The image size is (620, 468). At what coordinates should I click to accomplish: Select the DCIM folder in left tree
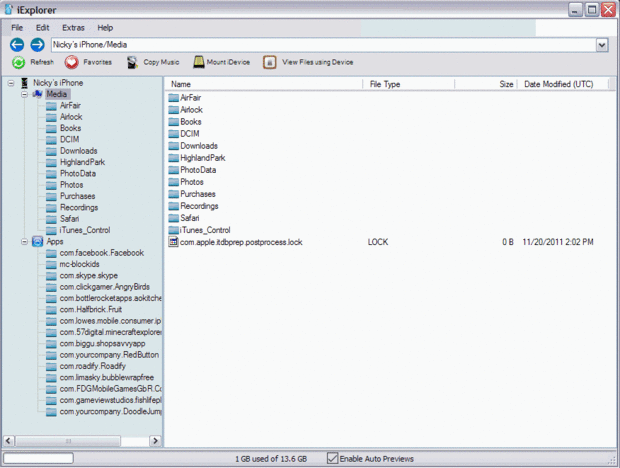pos(69,140)
